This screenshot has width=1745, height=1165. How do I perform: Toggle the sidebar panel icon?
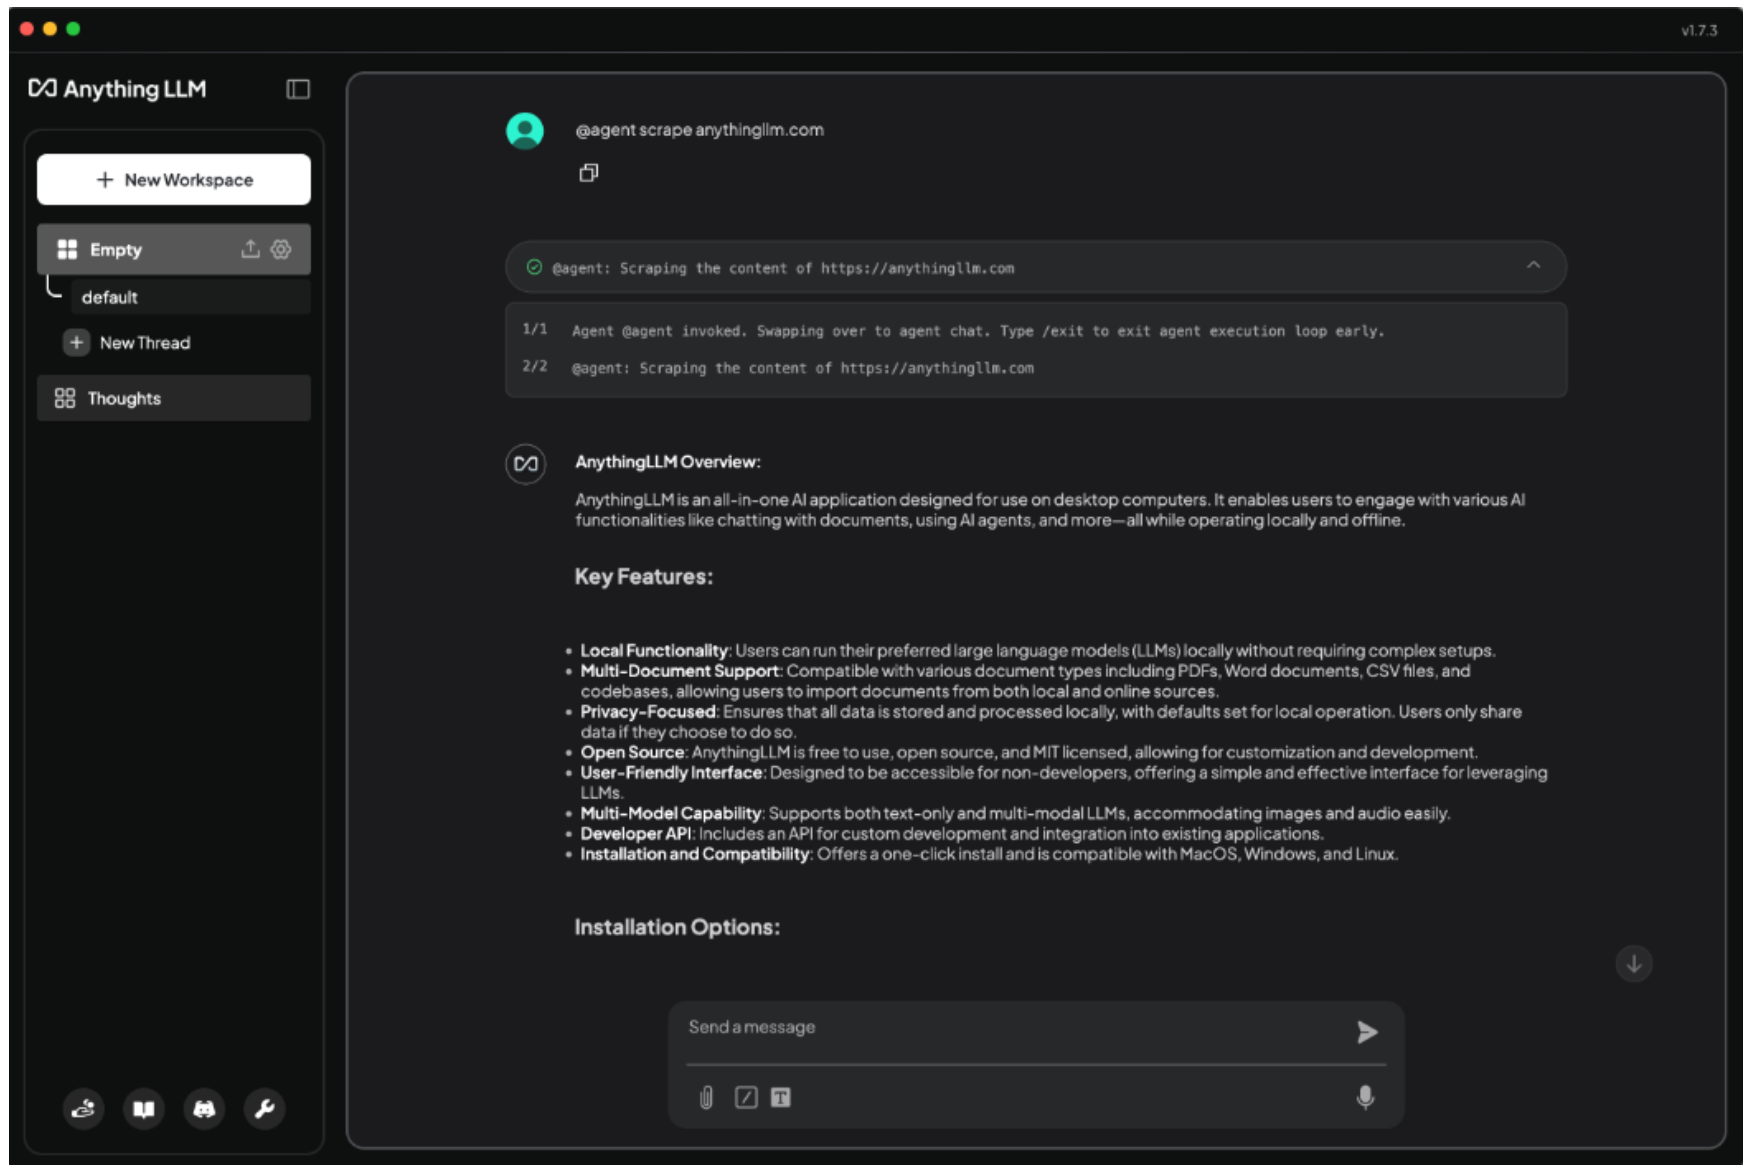(x=298, y=89)
